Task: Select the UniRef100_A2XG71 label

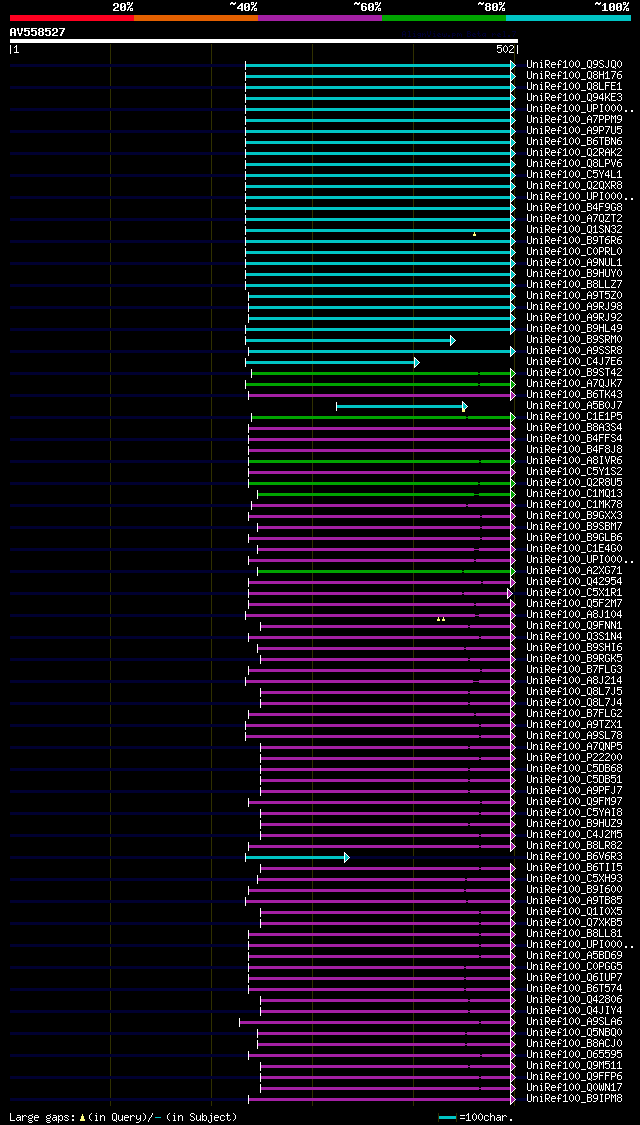Action: click(574, 571)
